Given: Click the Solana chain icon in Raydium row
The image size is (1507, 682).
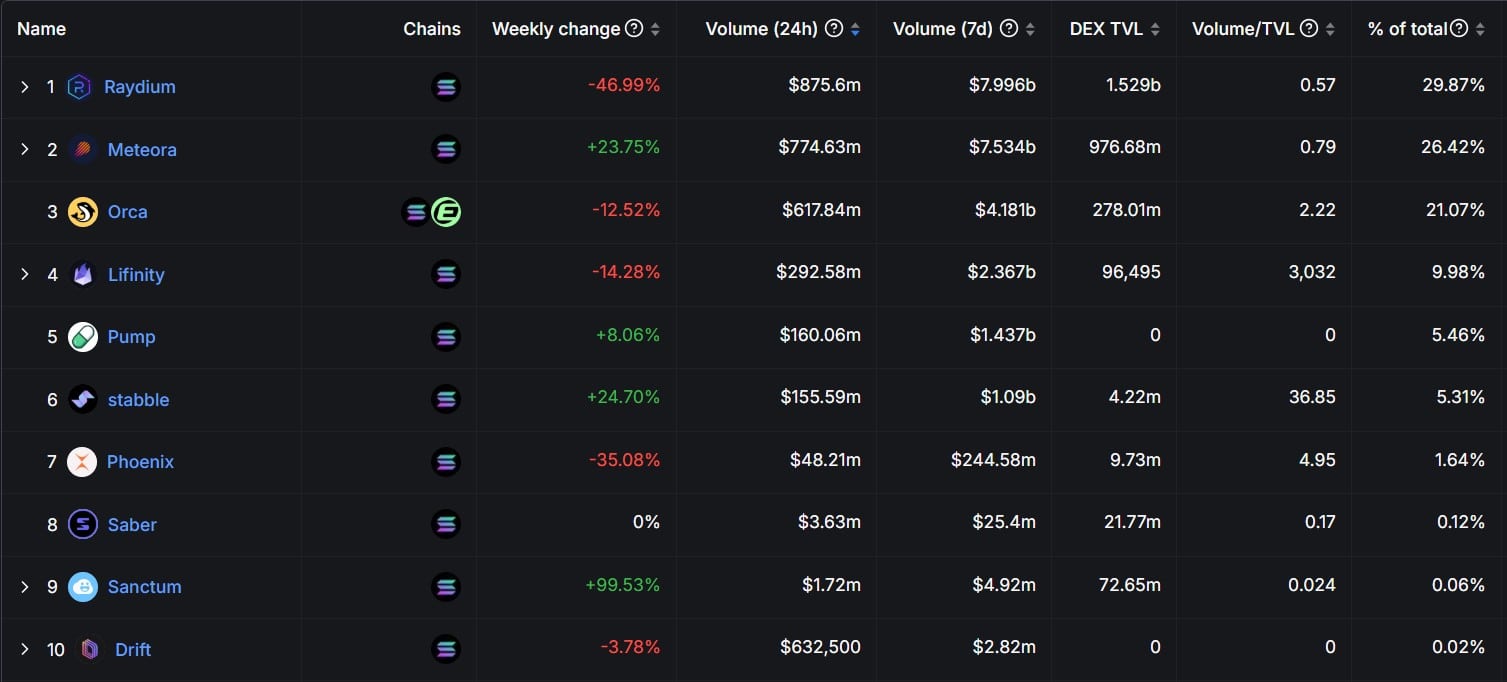Looking at the screenshot, I should tap(446, 87).
